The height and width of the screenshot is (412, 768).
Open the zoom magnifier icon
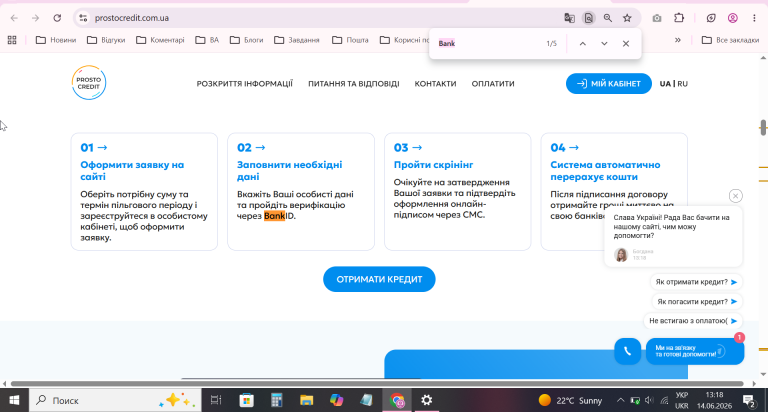pos(608,18)
